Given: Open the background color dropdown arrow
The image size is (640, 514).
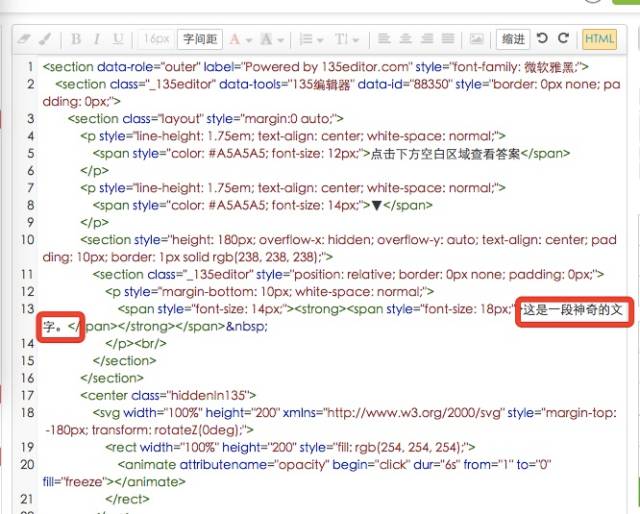Looking at the screenshot, I should (280, 40).
